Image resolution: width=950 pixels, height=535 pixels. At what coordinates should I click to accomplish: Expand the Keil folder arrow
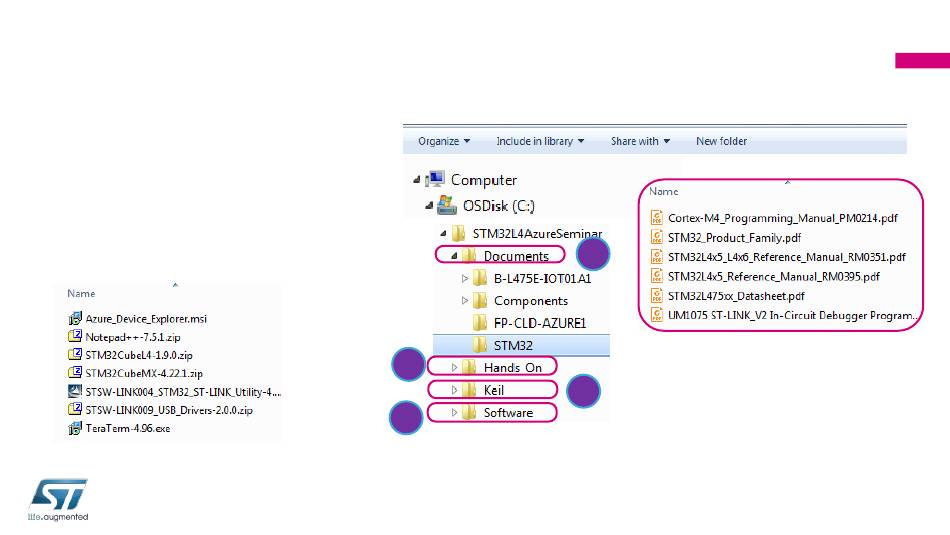(x=454, y=390)
